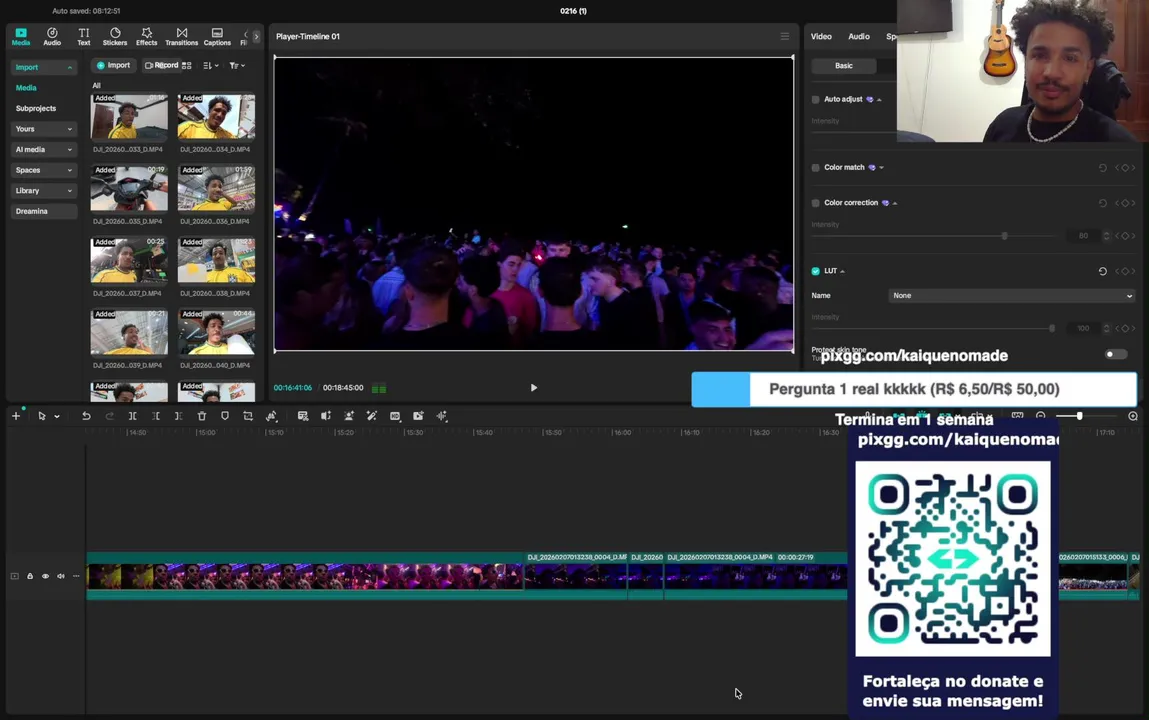Expand the Spaces sidebar section
The height and width of the screenshot is (720, 1149).
[43, 170]
